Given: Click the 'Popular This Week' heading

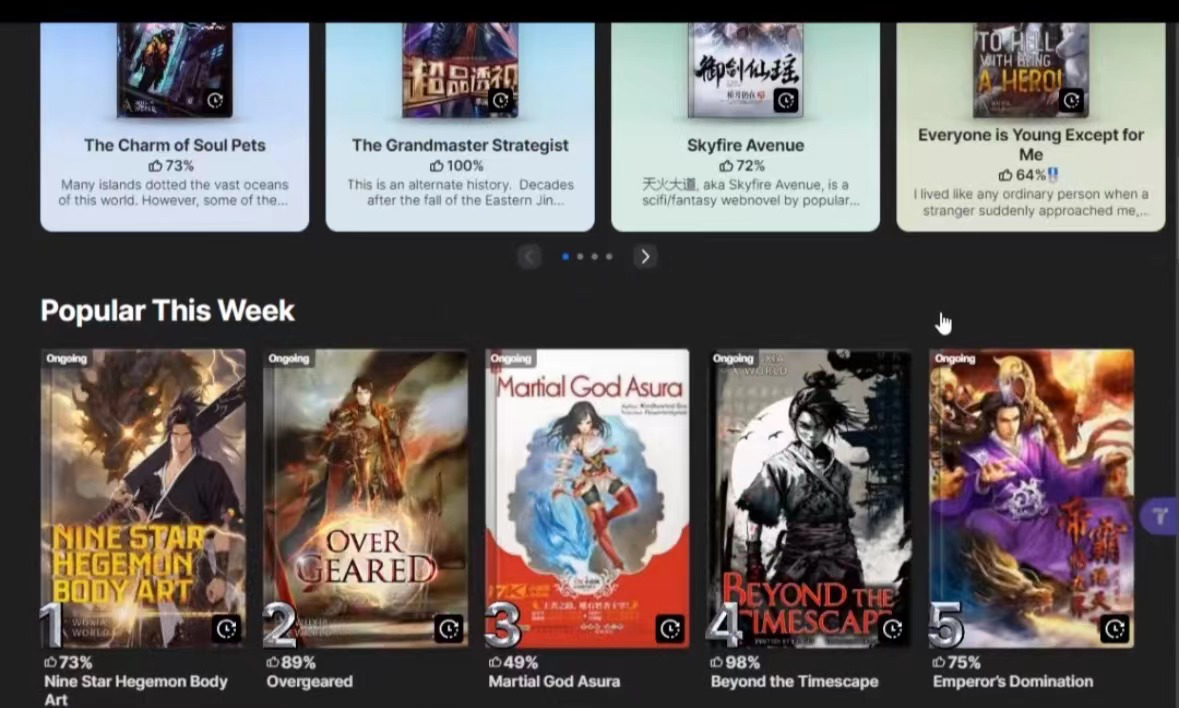Looking at the screenshot, I should click(x=168, y=310).
